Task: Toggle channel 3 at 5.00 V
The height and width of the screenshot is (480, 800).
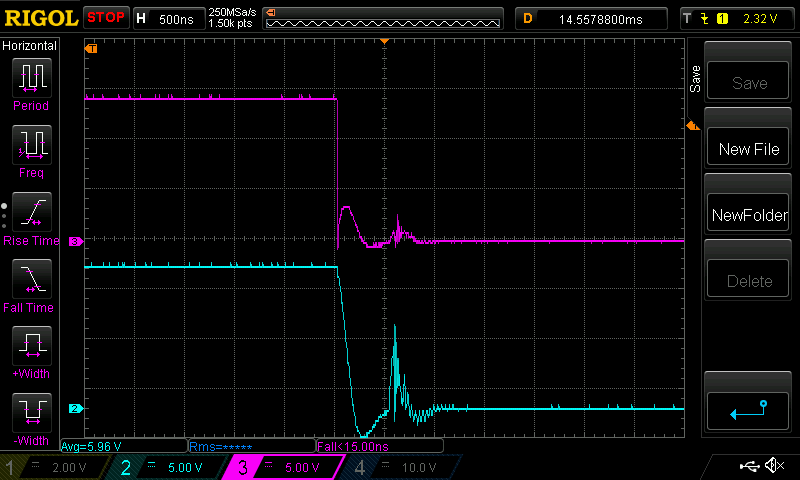Action: pyautogui.click(x=283, y=467)
